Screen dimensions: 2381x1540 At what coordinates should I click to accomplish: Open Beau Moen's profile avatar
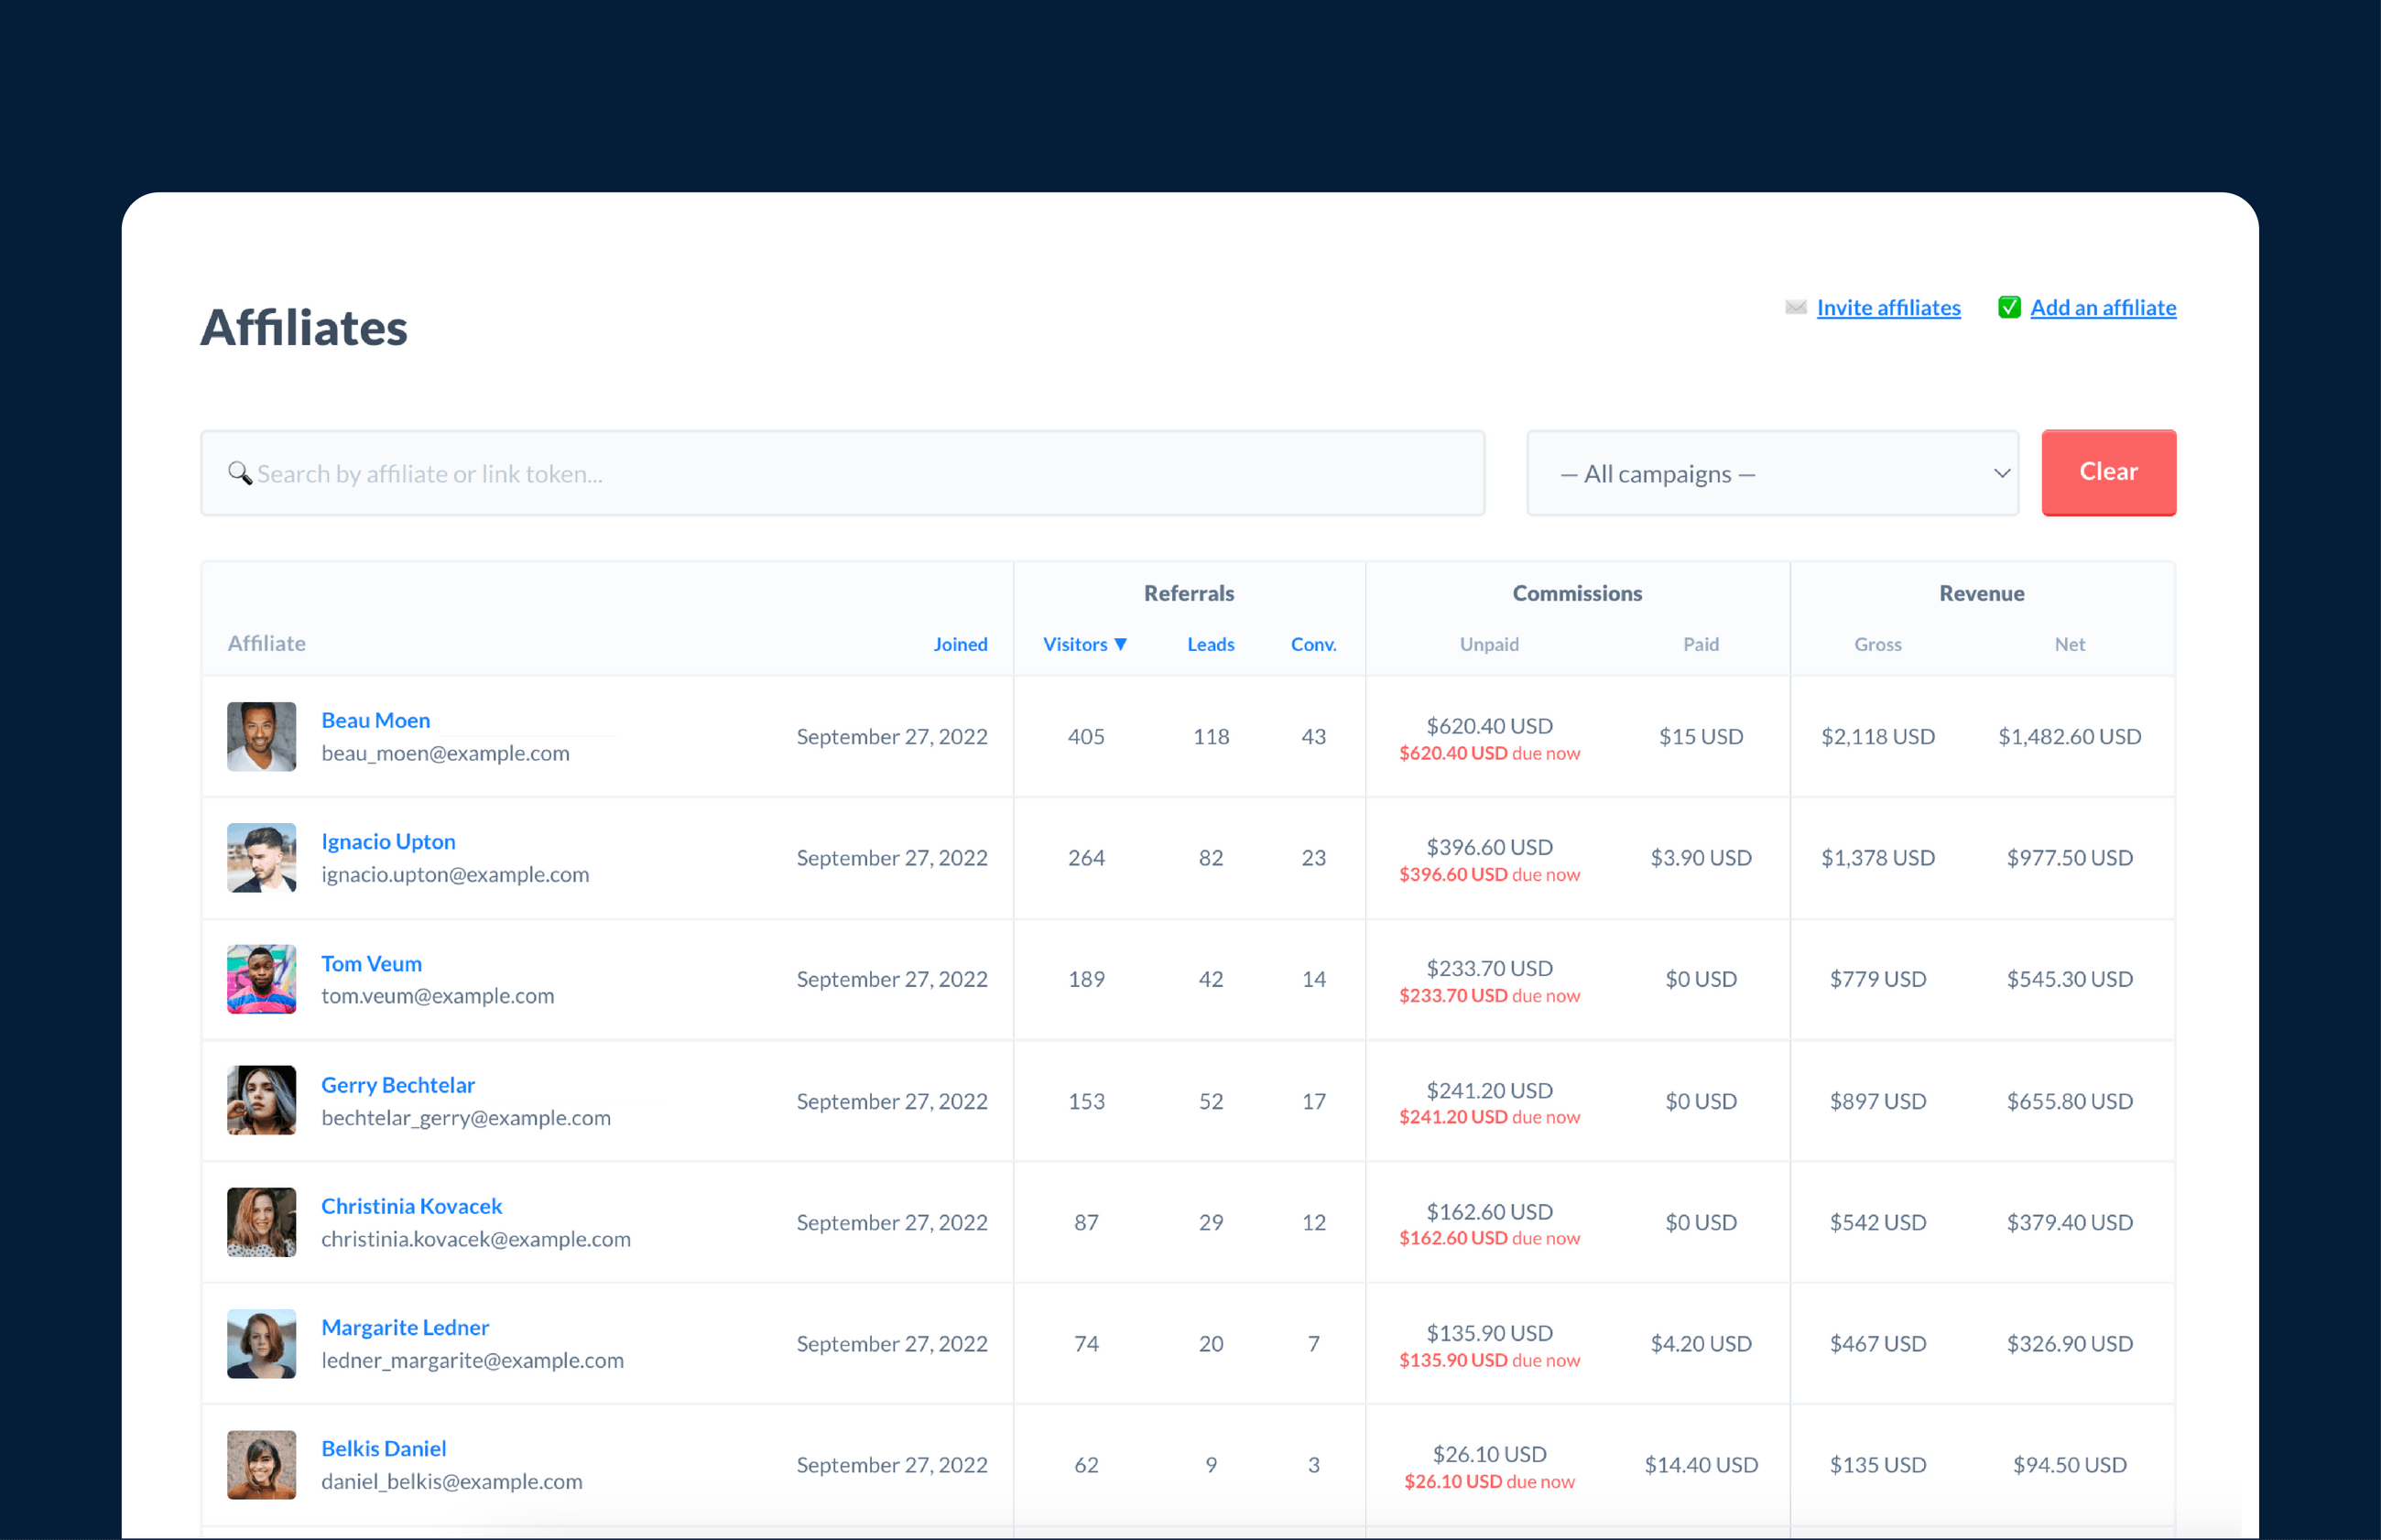[261, 737]
